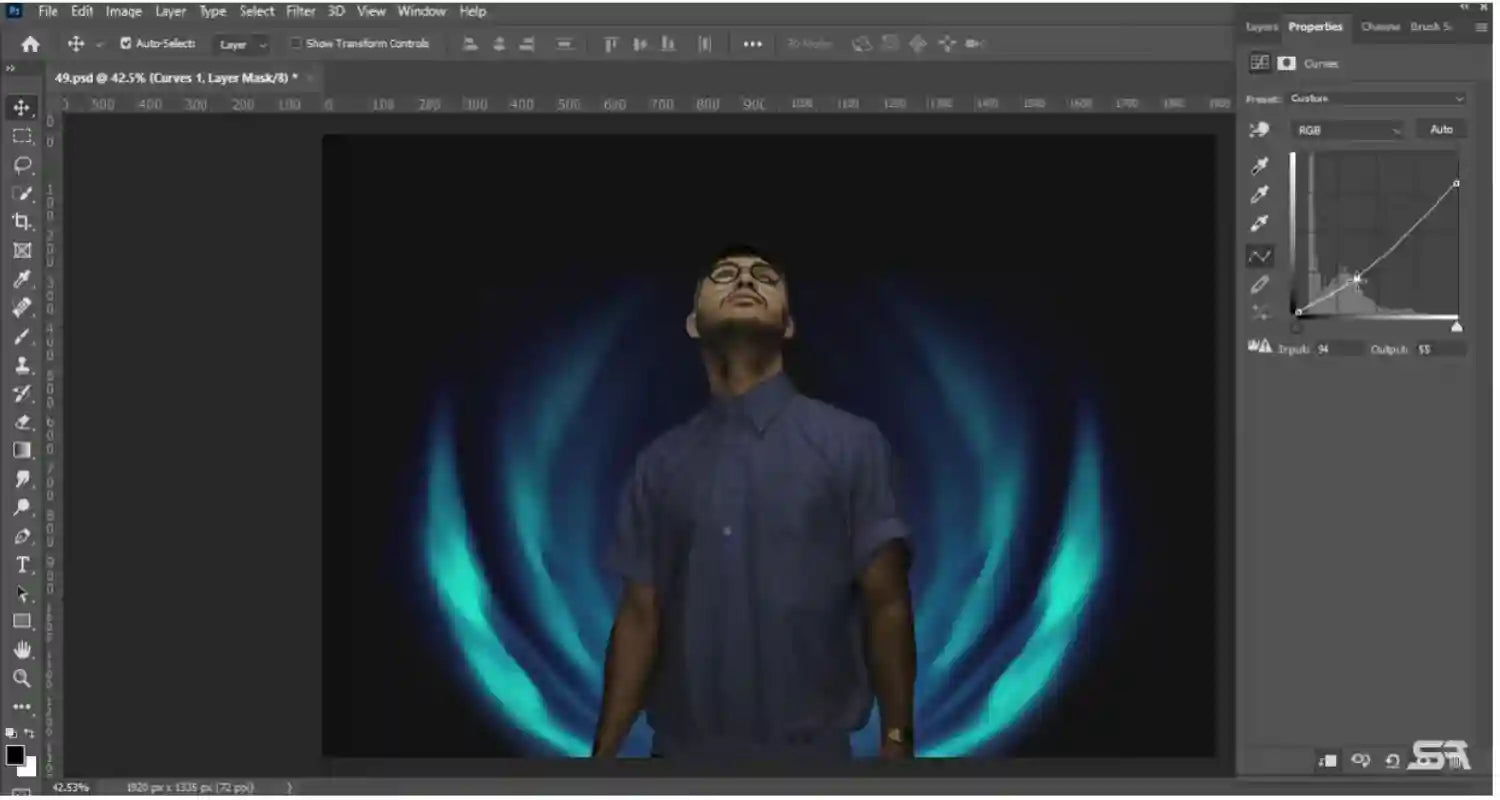Select the Pen tool
Viewport: 1500px width, 800px height.
tap(22, 536)
